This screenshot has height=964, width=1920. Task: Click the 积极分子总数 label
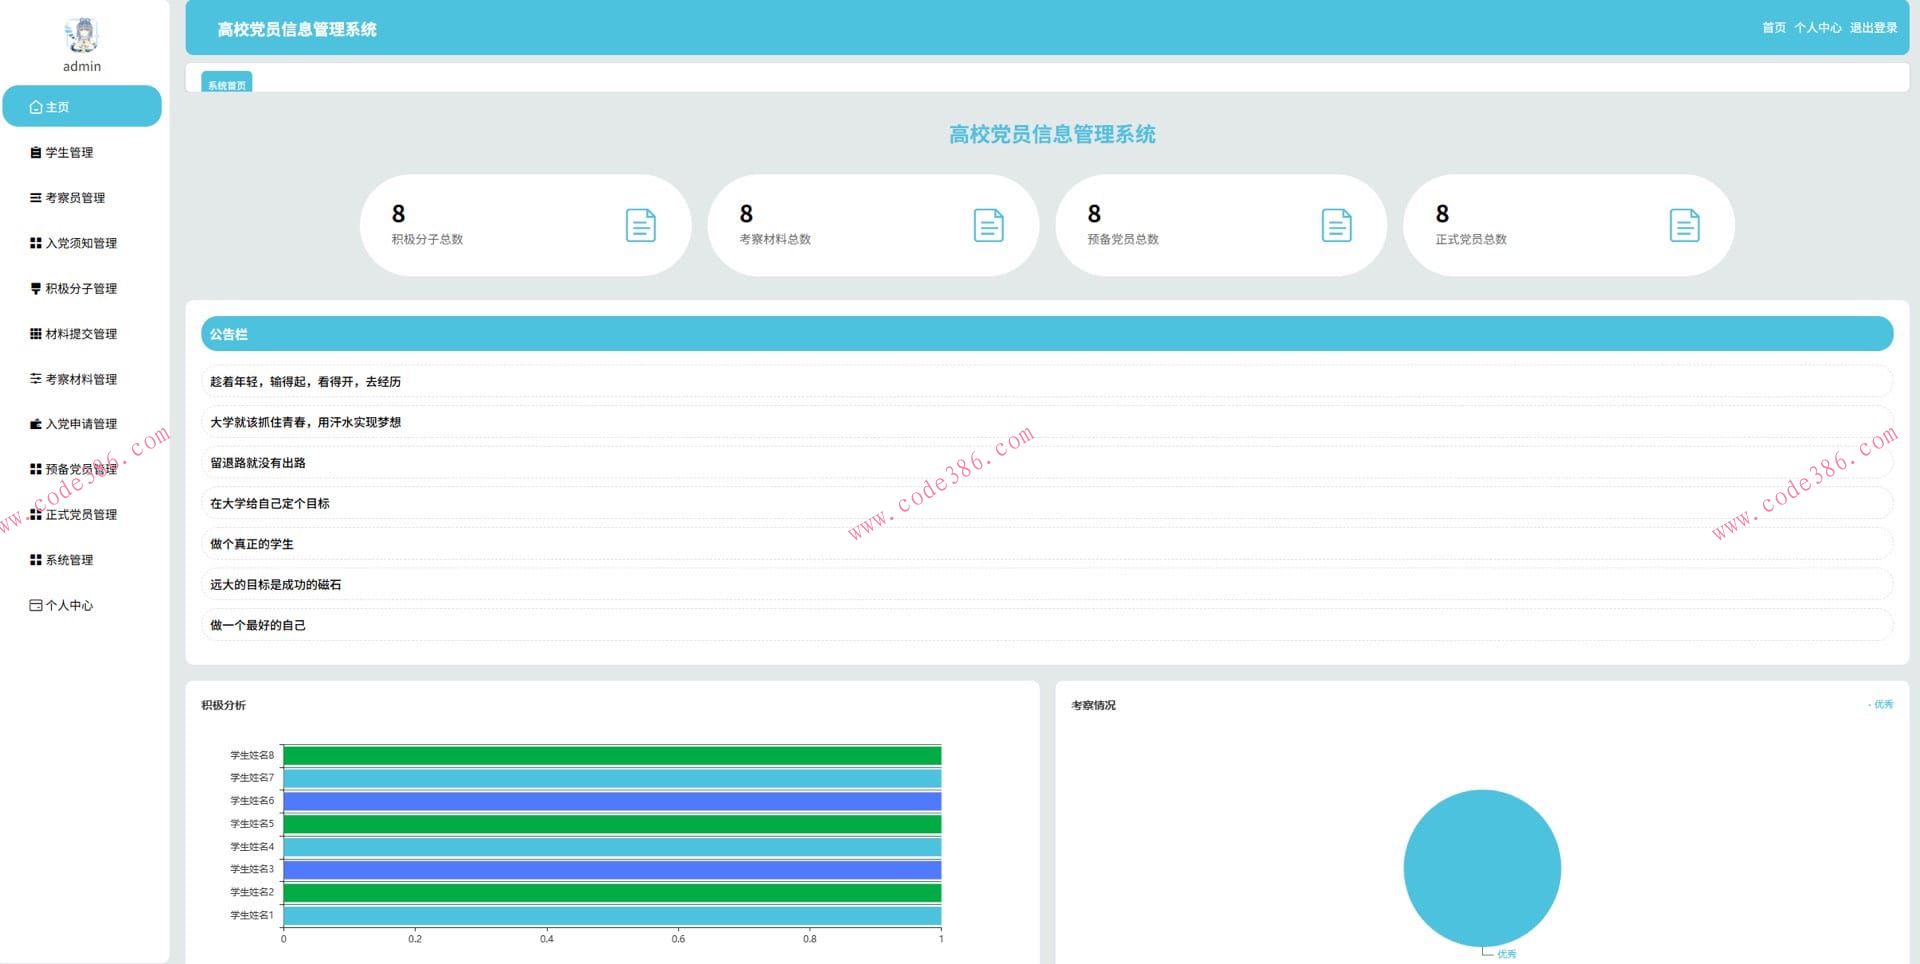(427, 239)
